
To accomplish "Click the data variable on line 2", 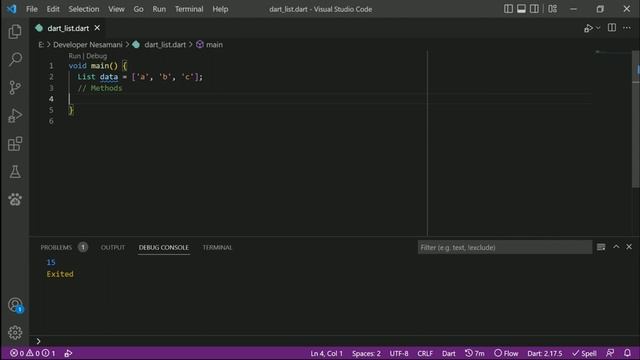I will pyautogui.click(x=109, y=77).
